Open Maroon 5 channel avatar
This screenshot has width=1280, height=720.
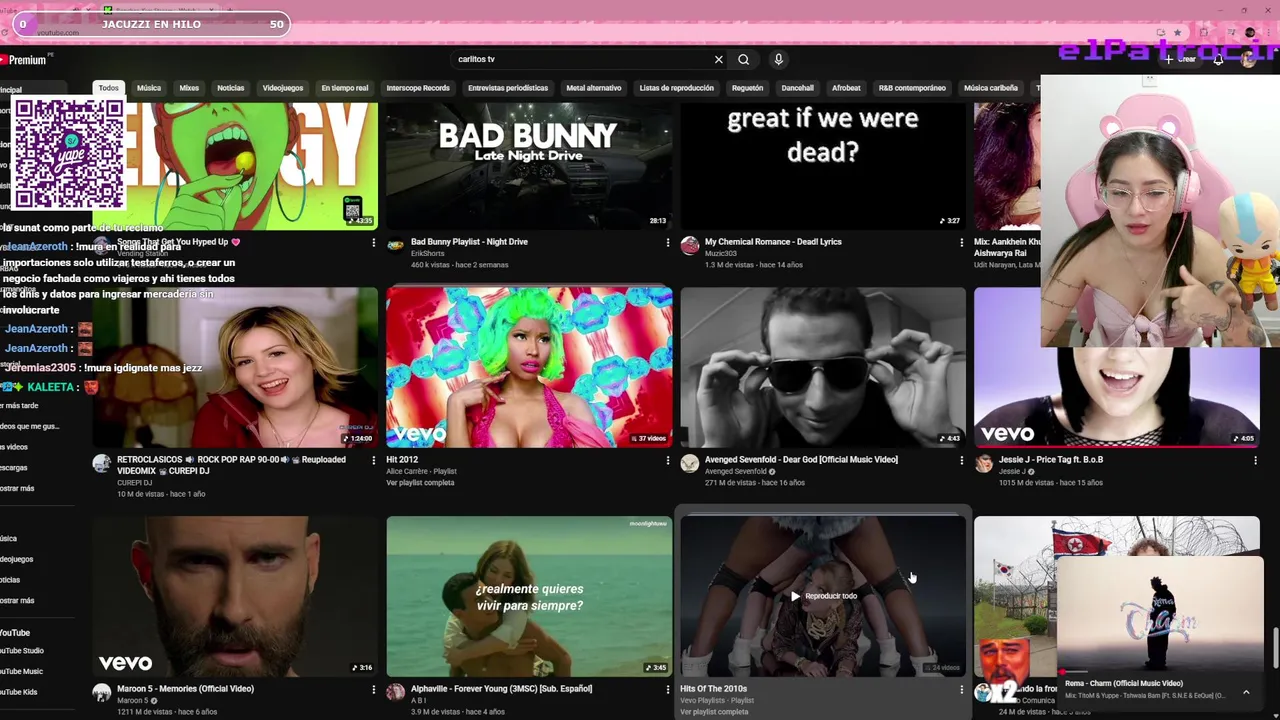click(x=101, y=692)
